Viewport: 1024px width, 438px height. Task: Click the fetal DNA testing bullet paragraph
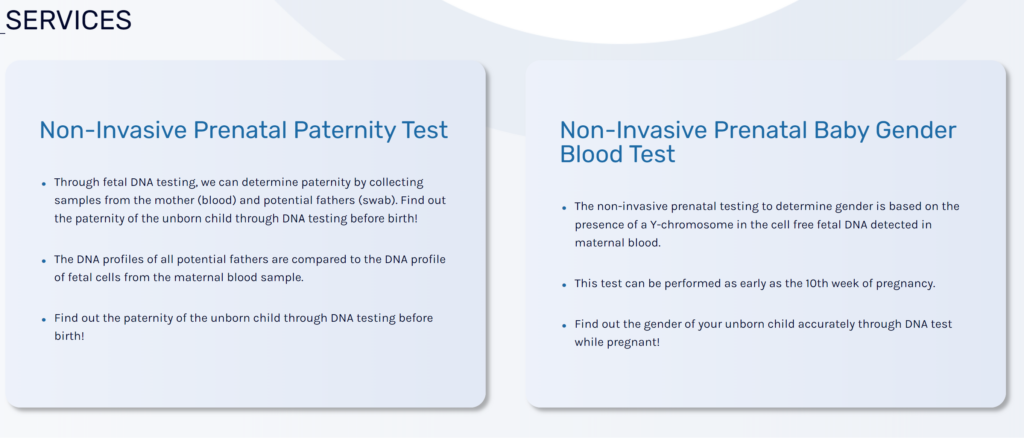point(250,200)
